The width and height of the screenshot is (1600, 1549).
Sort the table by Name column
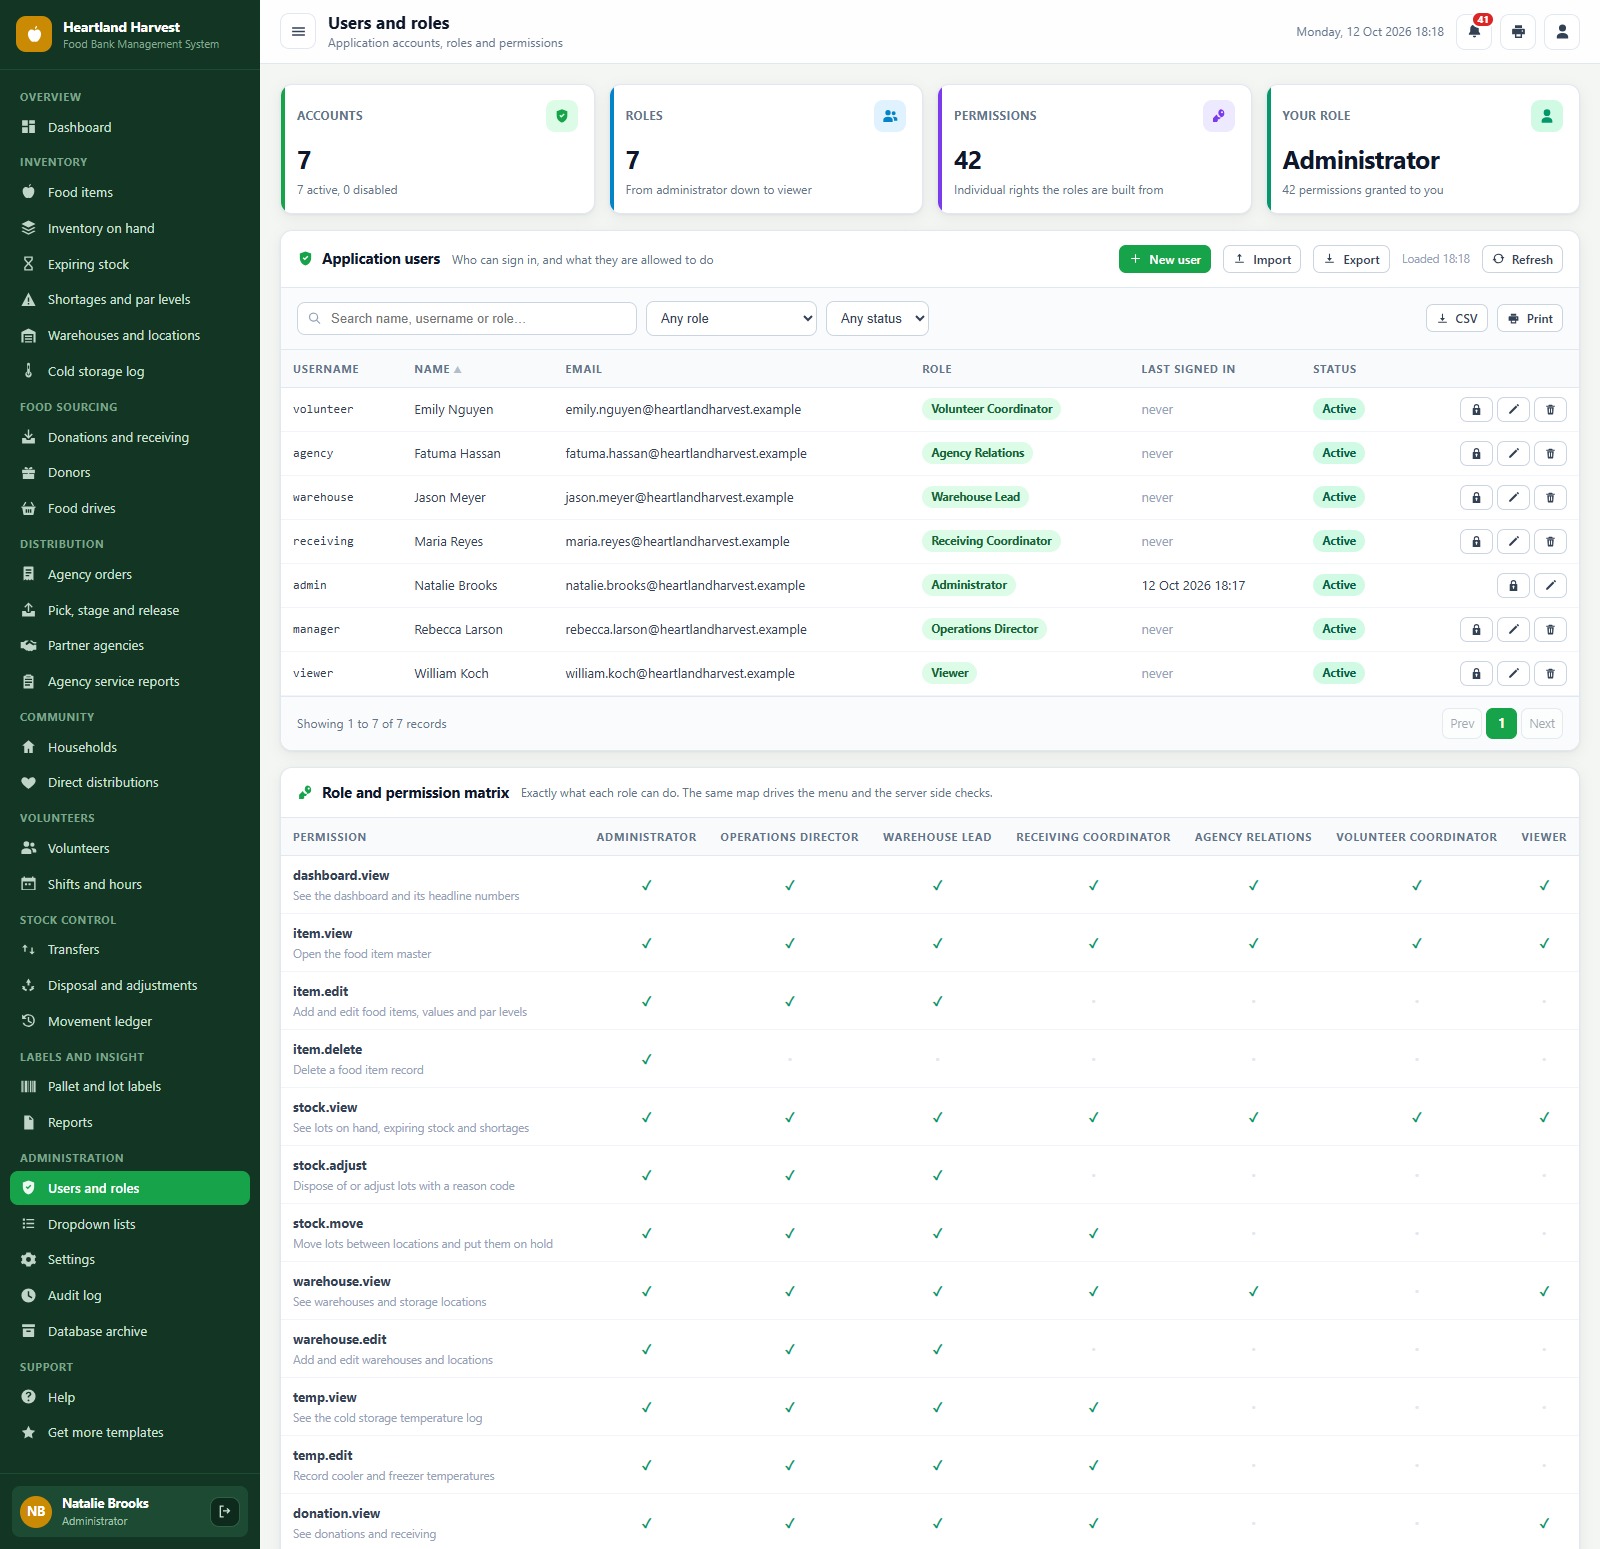coord(437,369)
